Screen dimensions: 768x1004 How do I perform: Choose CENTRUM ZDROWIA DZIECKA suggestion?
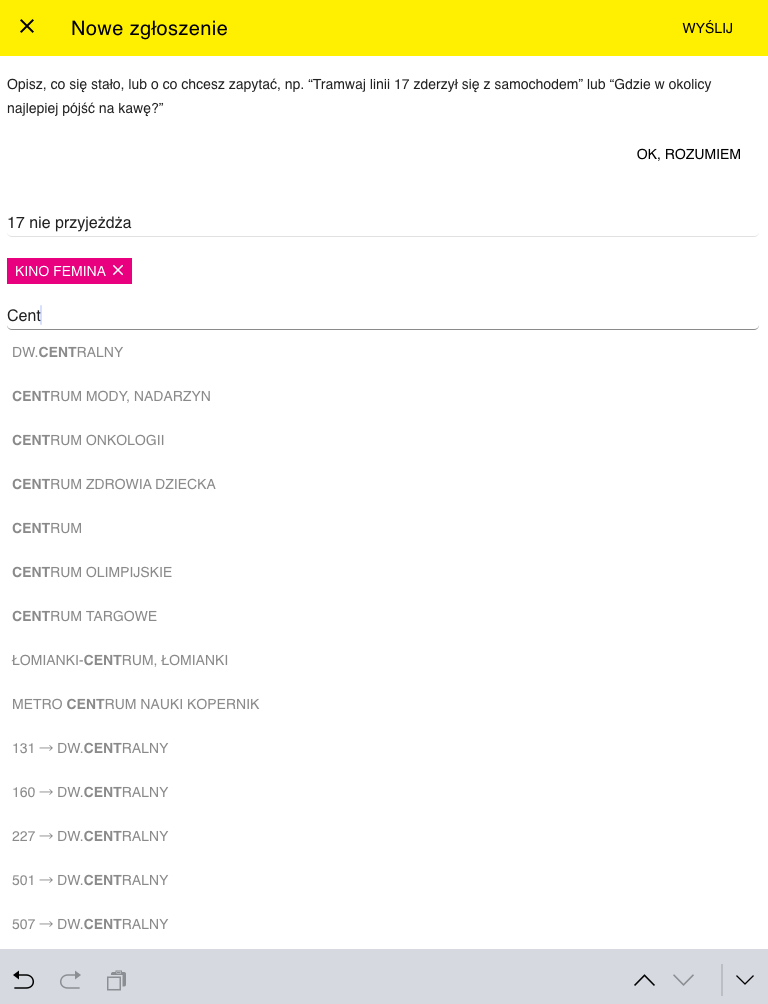[384, 484]
